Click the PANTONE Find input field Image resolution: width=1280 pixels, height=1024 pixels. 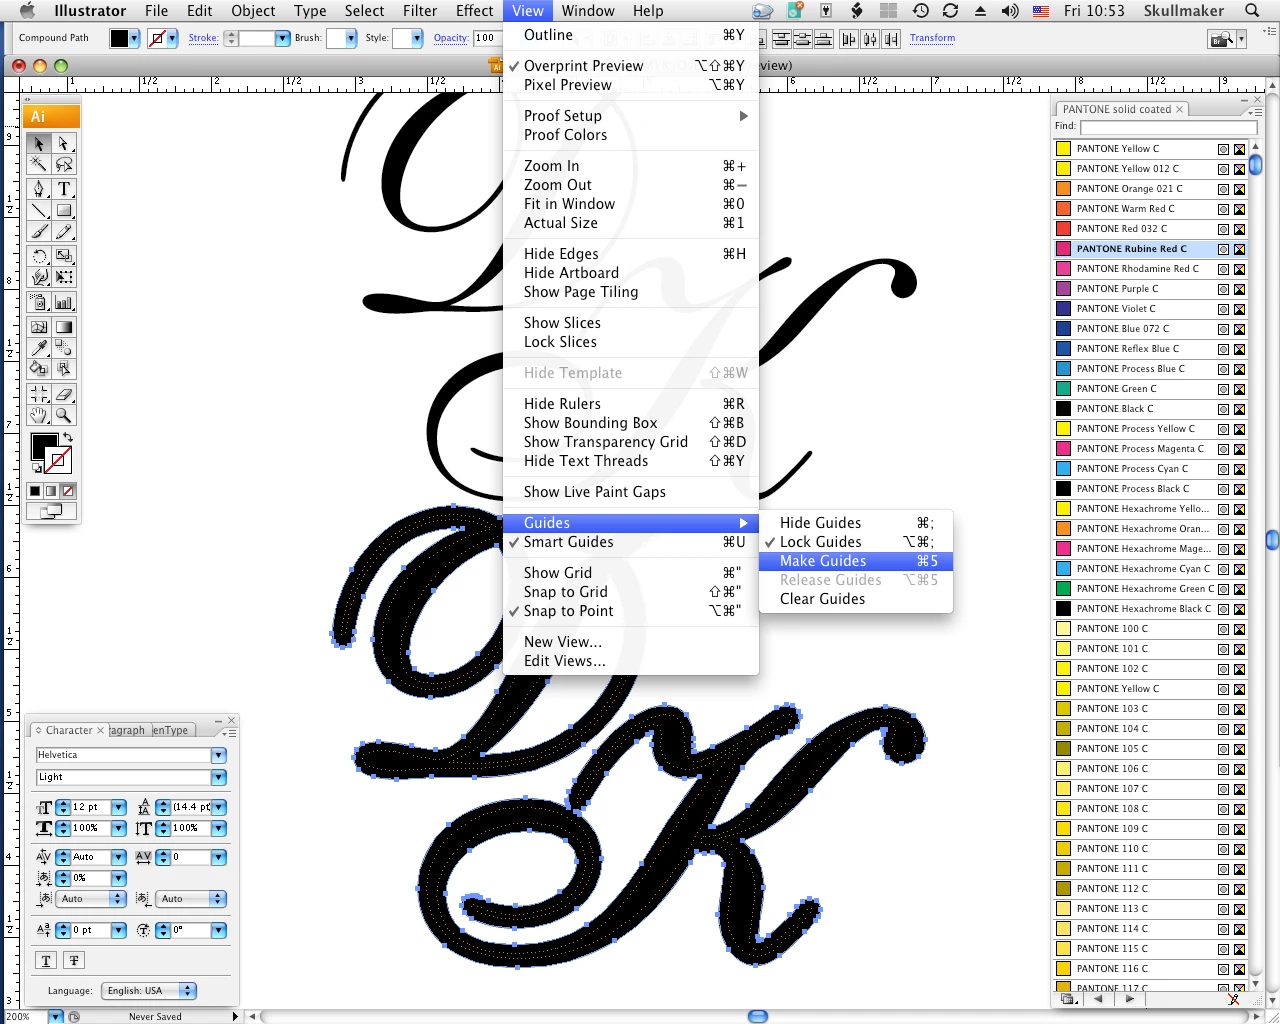click(1168, 127)
